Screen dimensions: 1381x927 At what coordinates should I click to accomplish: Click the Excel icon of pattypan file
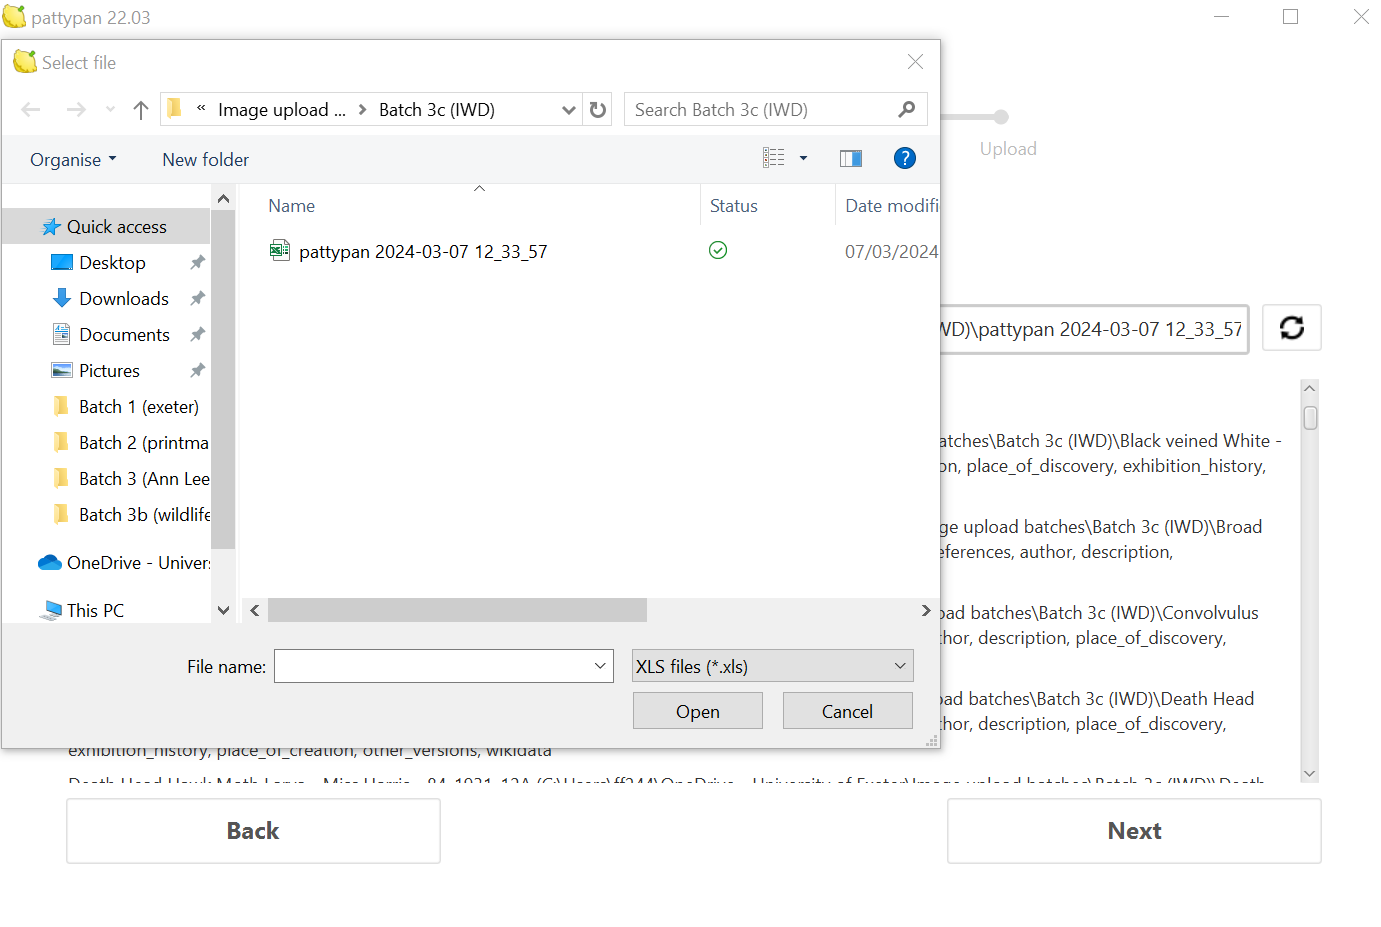tap(280, 251)
